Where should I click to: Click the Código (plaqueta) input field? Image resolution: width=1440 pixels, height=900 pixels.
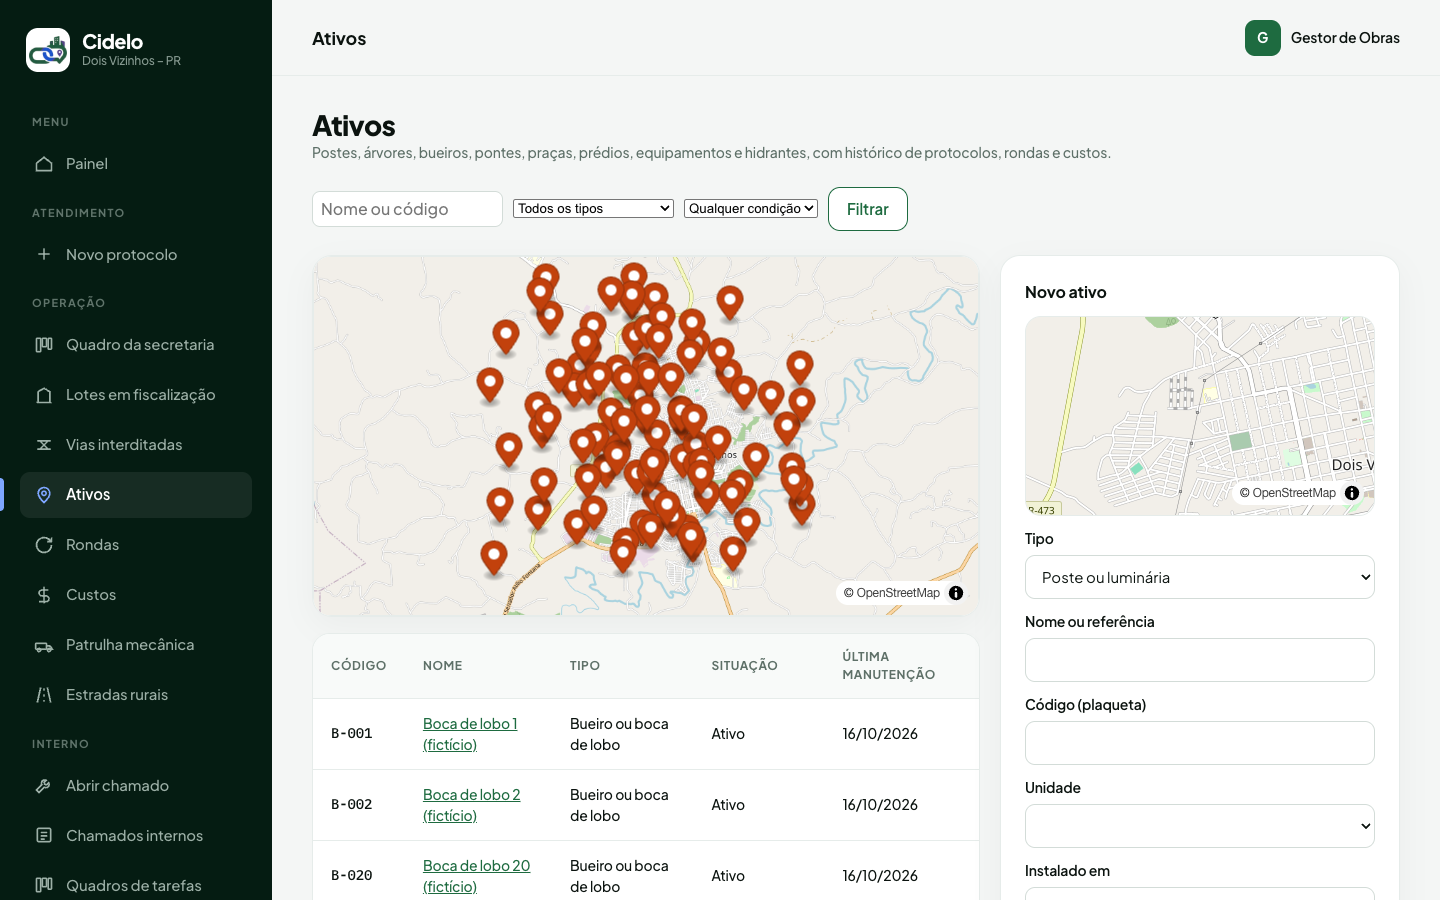(x=1200, y=743)
